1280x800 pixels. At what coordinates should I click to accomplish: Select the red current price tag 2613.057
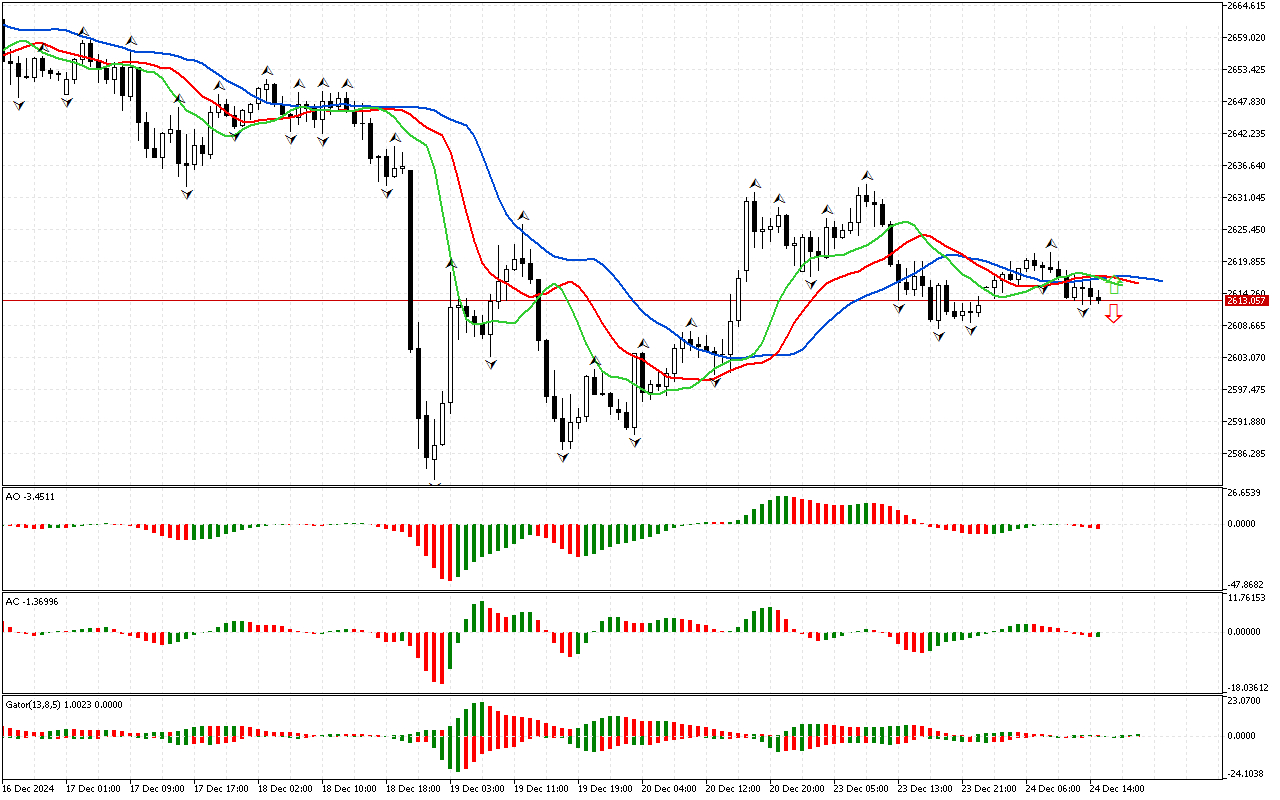click(x=1246, y=300)
